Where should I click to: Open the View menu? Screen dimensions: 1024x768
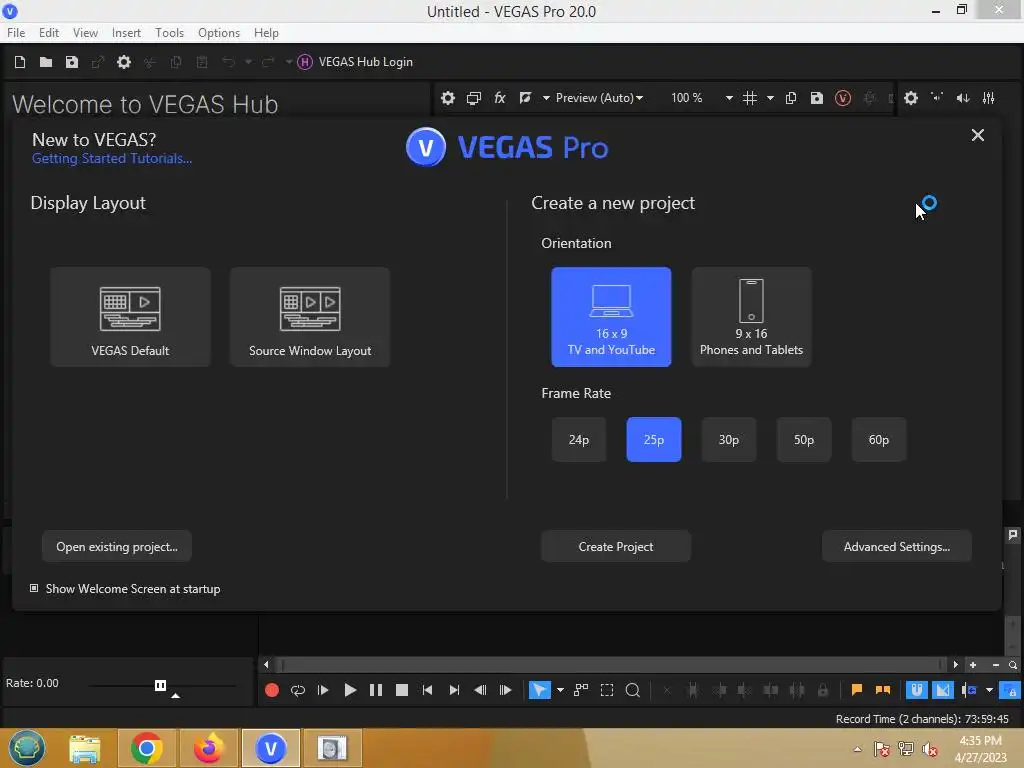click(86, 33)
